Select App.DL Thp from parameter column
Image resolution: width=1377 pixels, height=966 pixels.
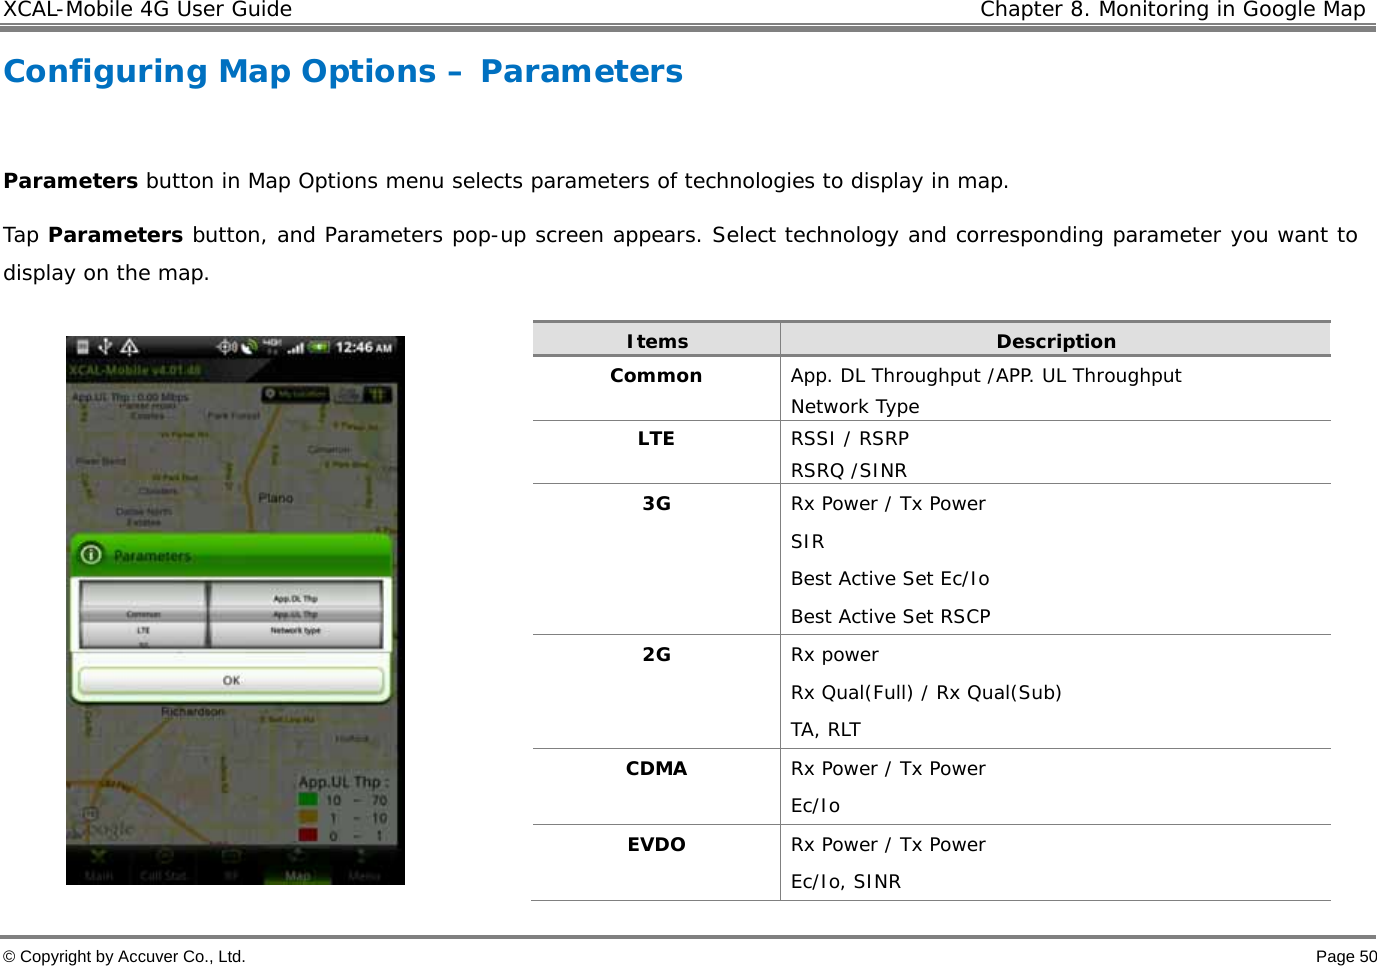pyautogui.click(x=296, y=599)
